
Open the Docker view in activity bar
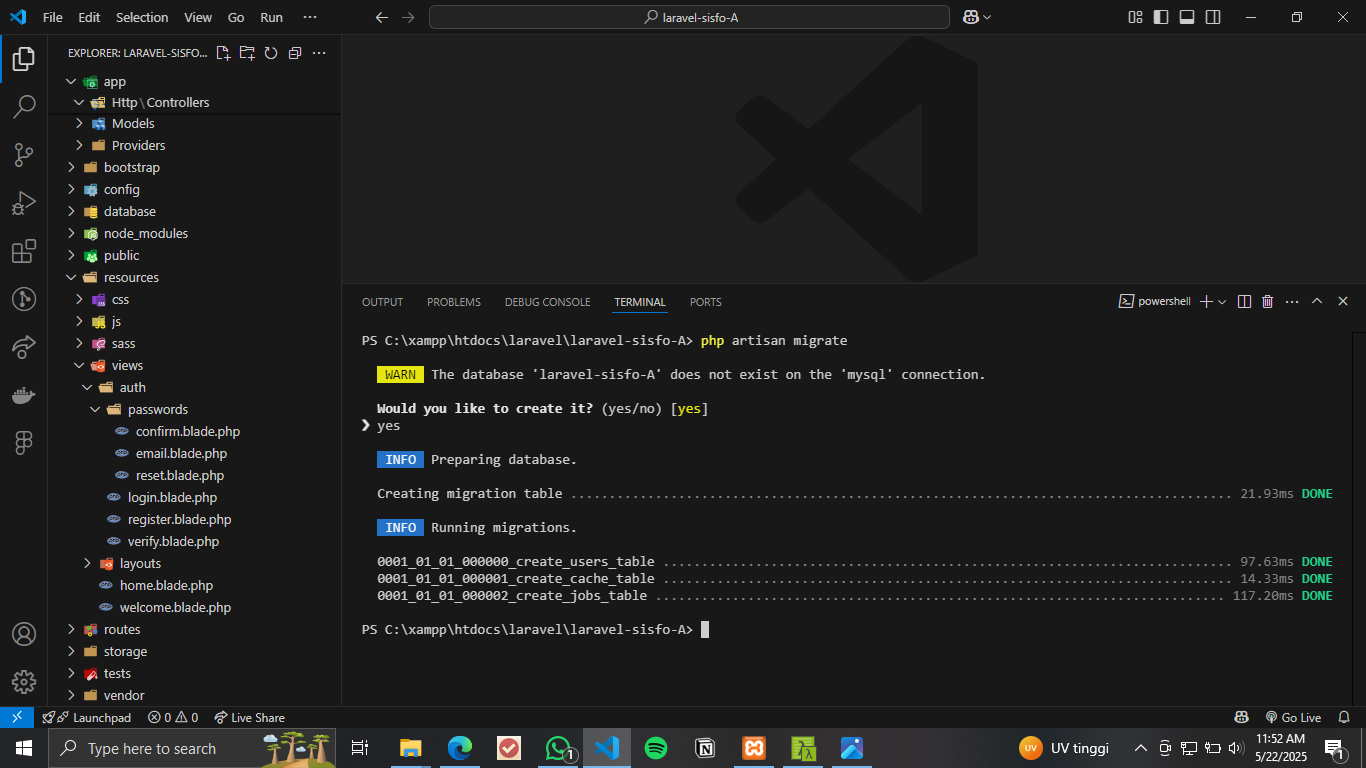pyautogui.click(x=24, y=395)
